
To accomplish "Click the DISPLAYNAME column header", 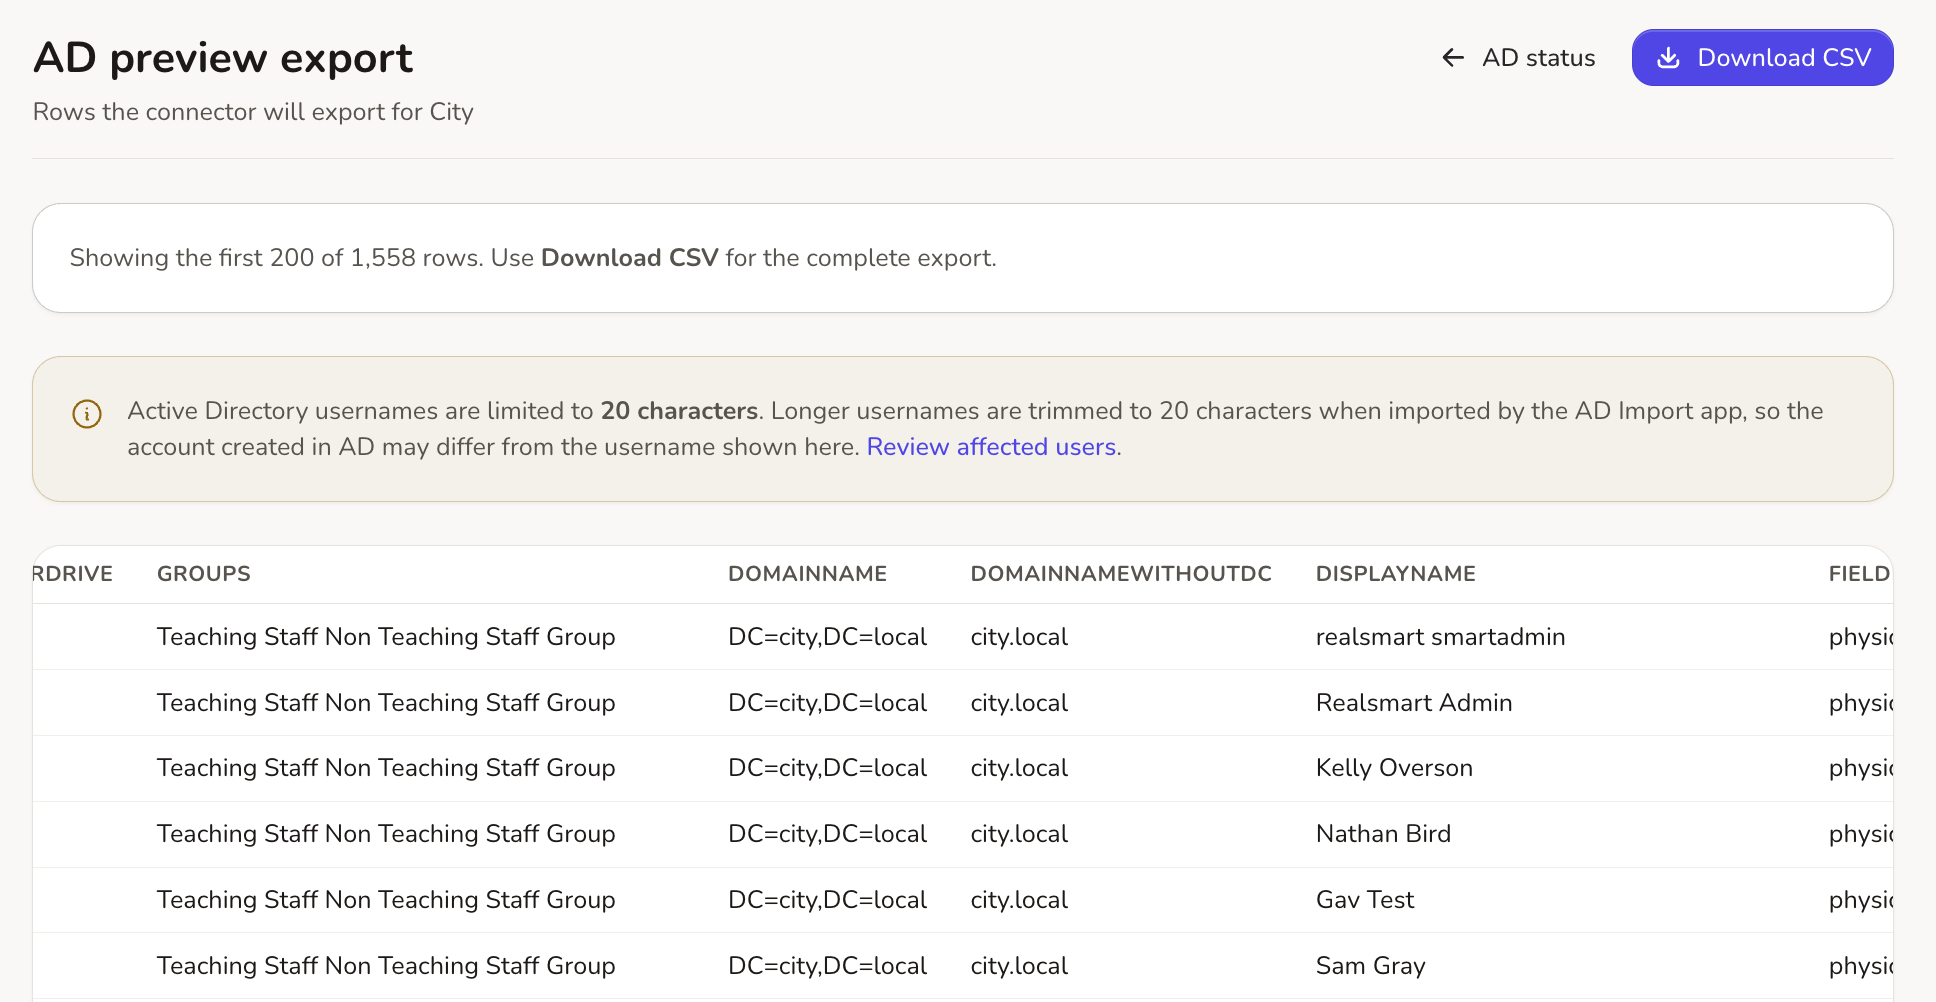I will coord(1396,574).
